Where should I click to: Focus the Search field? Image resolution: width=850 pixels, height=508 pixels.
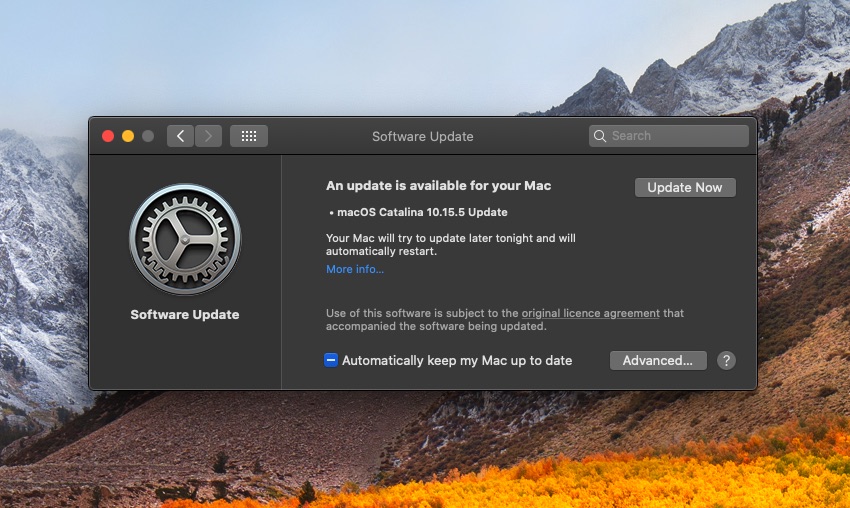(669, 136)
